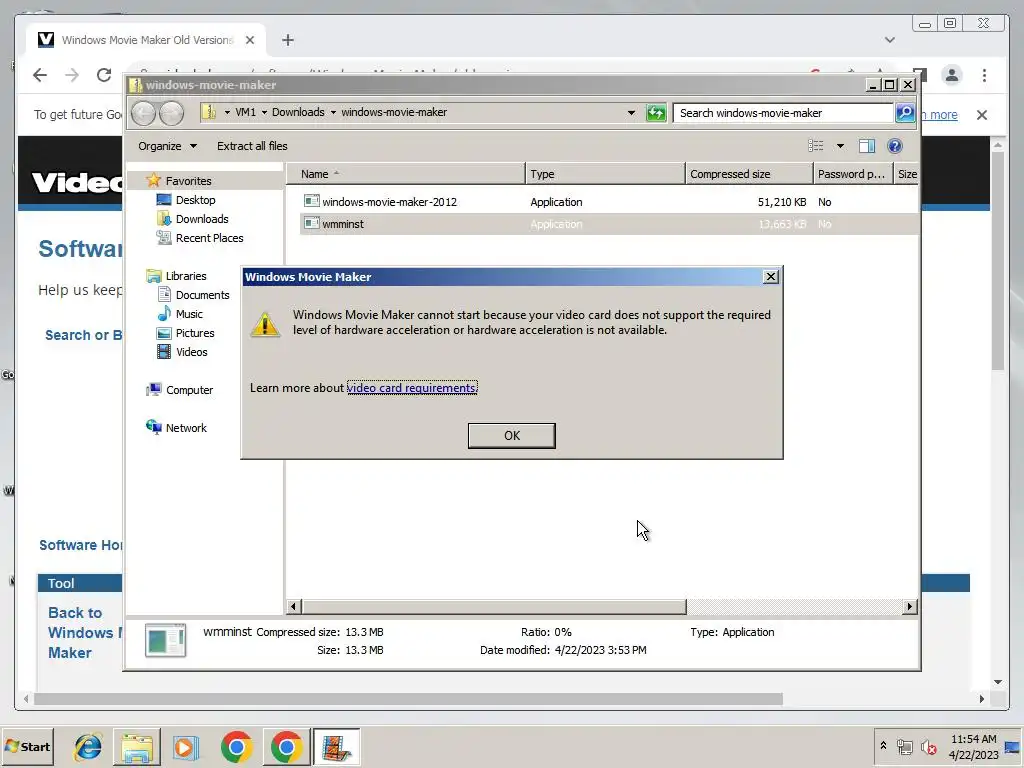
Task: Open Downloads in the navigation pane
Action: (x=202, y=219)
